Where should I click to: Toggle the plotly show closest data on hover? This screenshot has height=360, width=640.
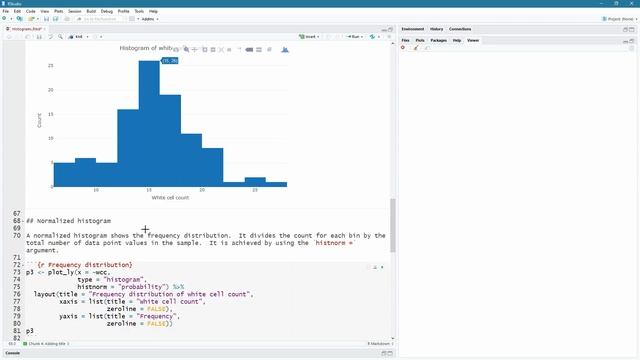coord(249,50)
